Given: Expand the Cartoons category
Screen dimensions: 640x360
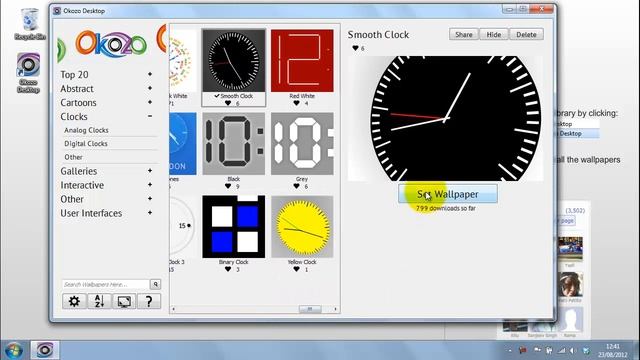Looking at the screenshot, I should click(x=150, y=102).
